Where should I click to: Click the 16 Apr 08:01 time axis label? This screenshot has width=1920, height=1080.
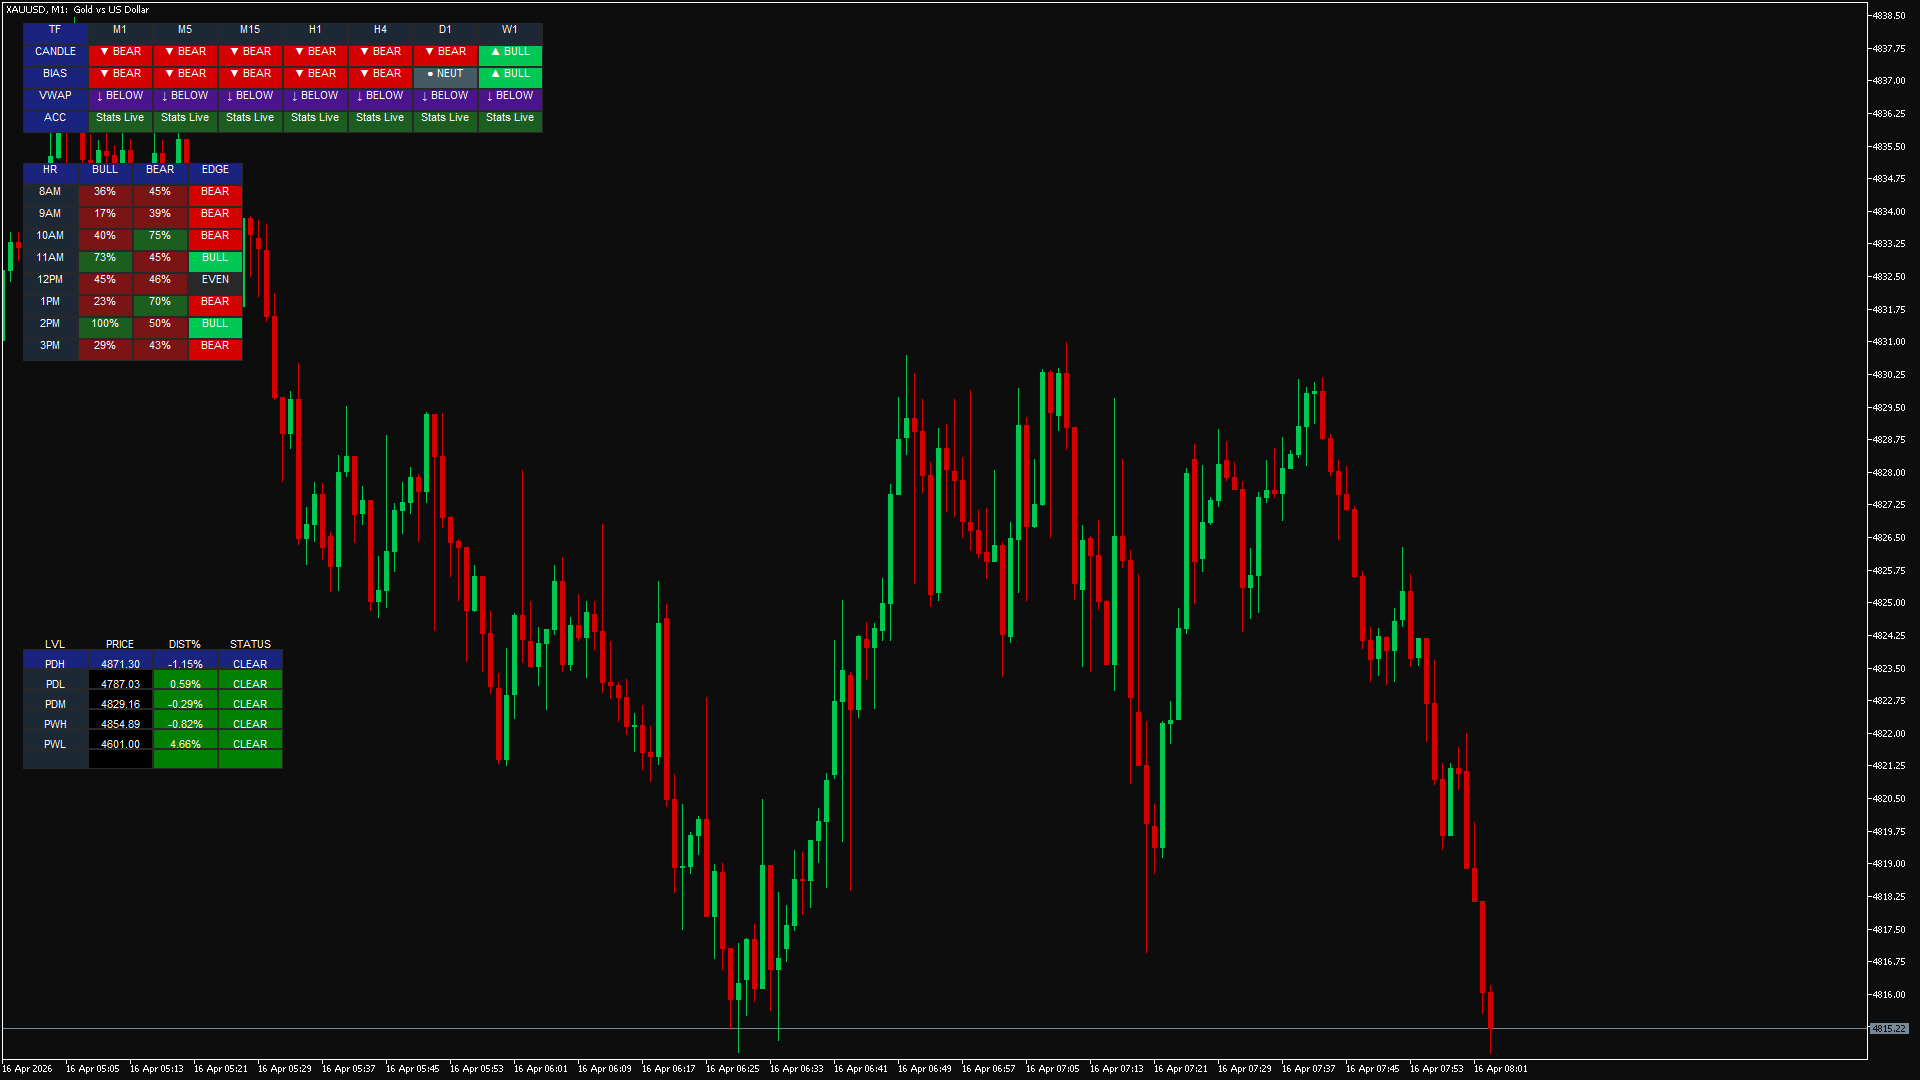1500,1069
